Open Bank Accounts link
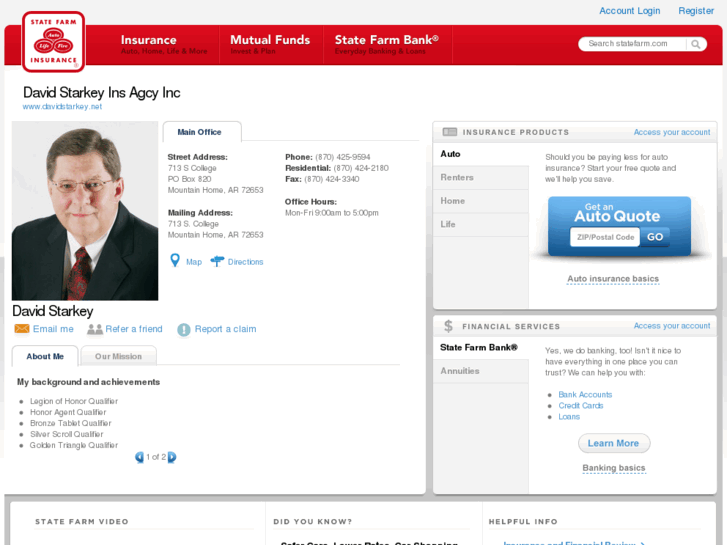Screen dimensions: 727x545 coord(585,395)
